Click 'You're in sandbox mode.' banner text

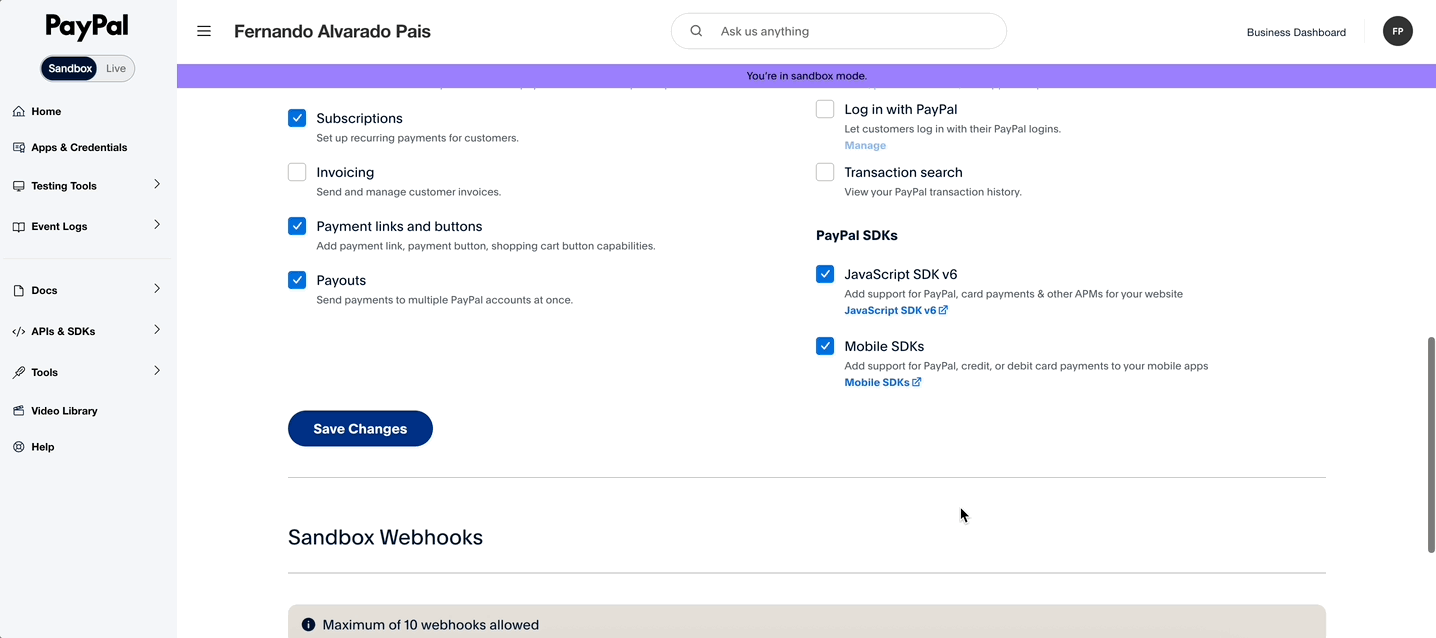[x=806, y=76]
